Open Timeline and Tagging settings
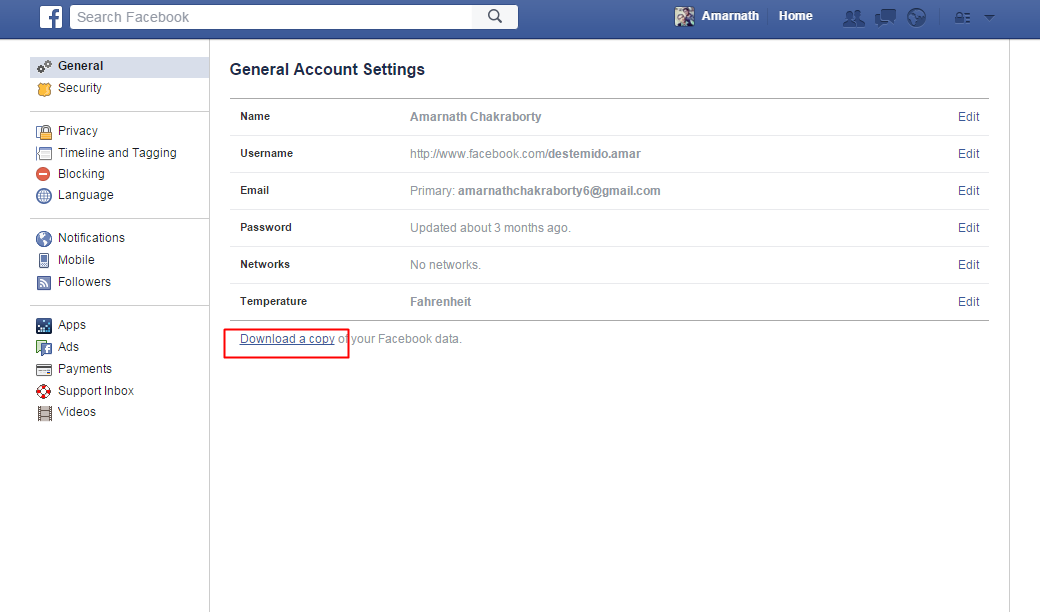 coord(117,153)
